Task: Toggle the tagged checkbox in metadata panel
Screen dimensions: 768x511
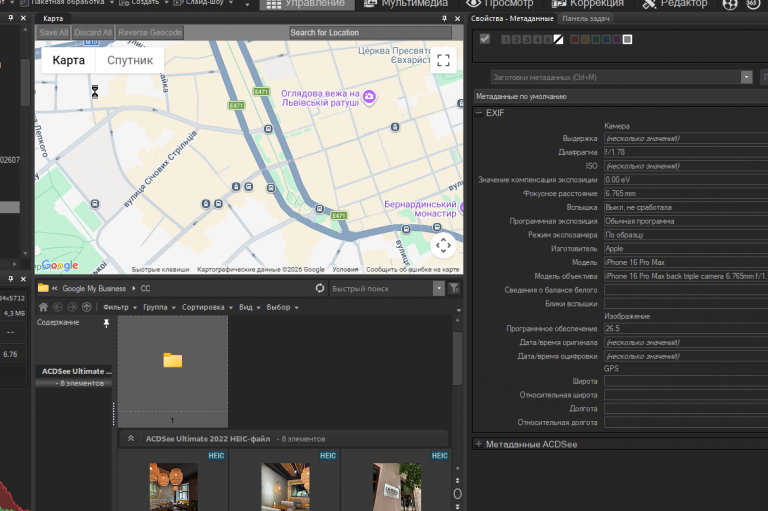Action: tap(485, 39)
